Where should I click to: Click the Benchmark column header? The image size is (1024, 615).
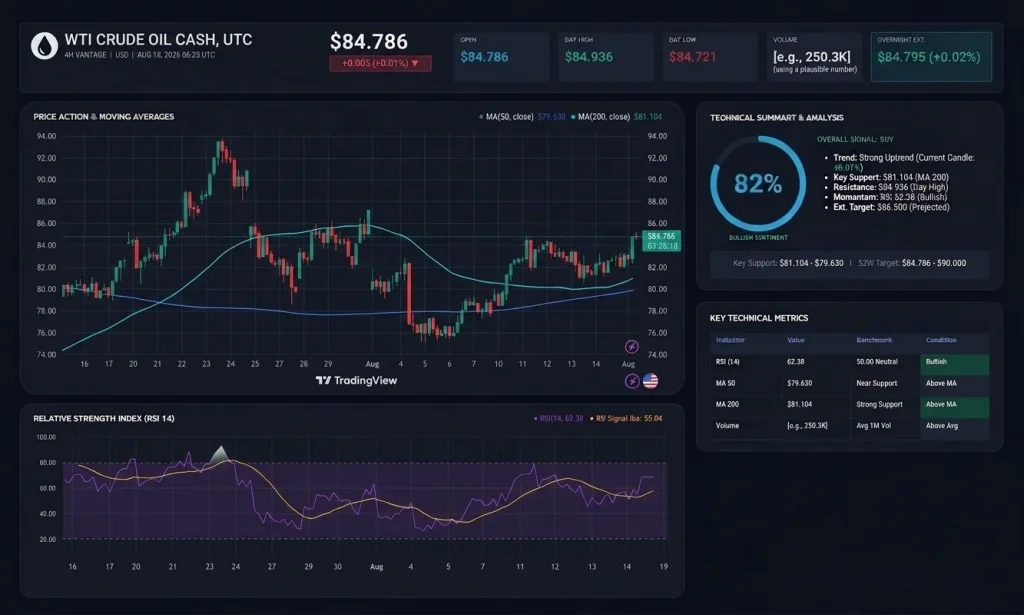pos(874,340)
